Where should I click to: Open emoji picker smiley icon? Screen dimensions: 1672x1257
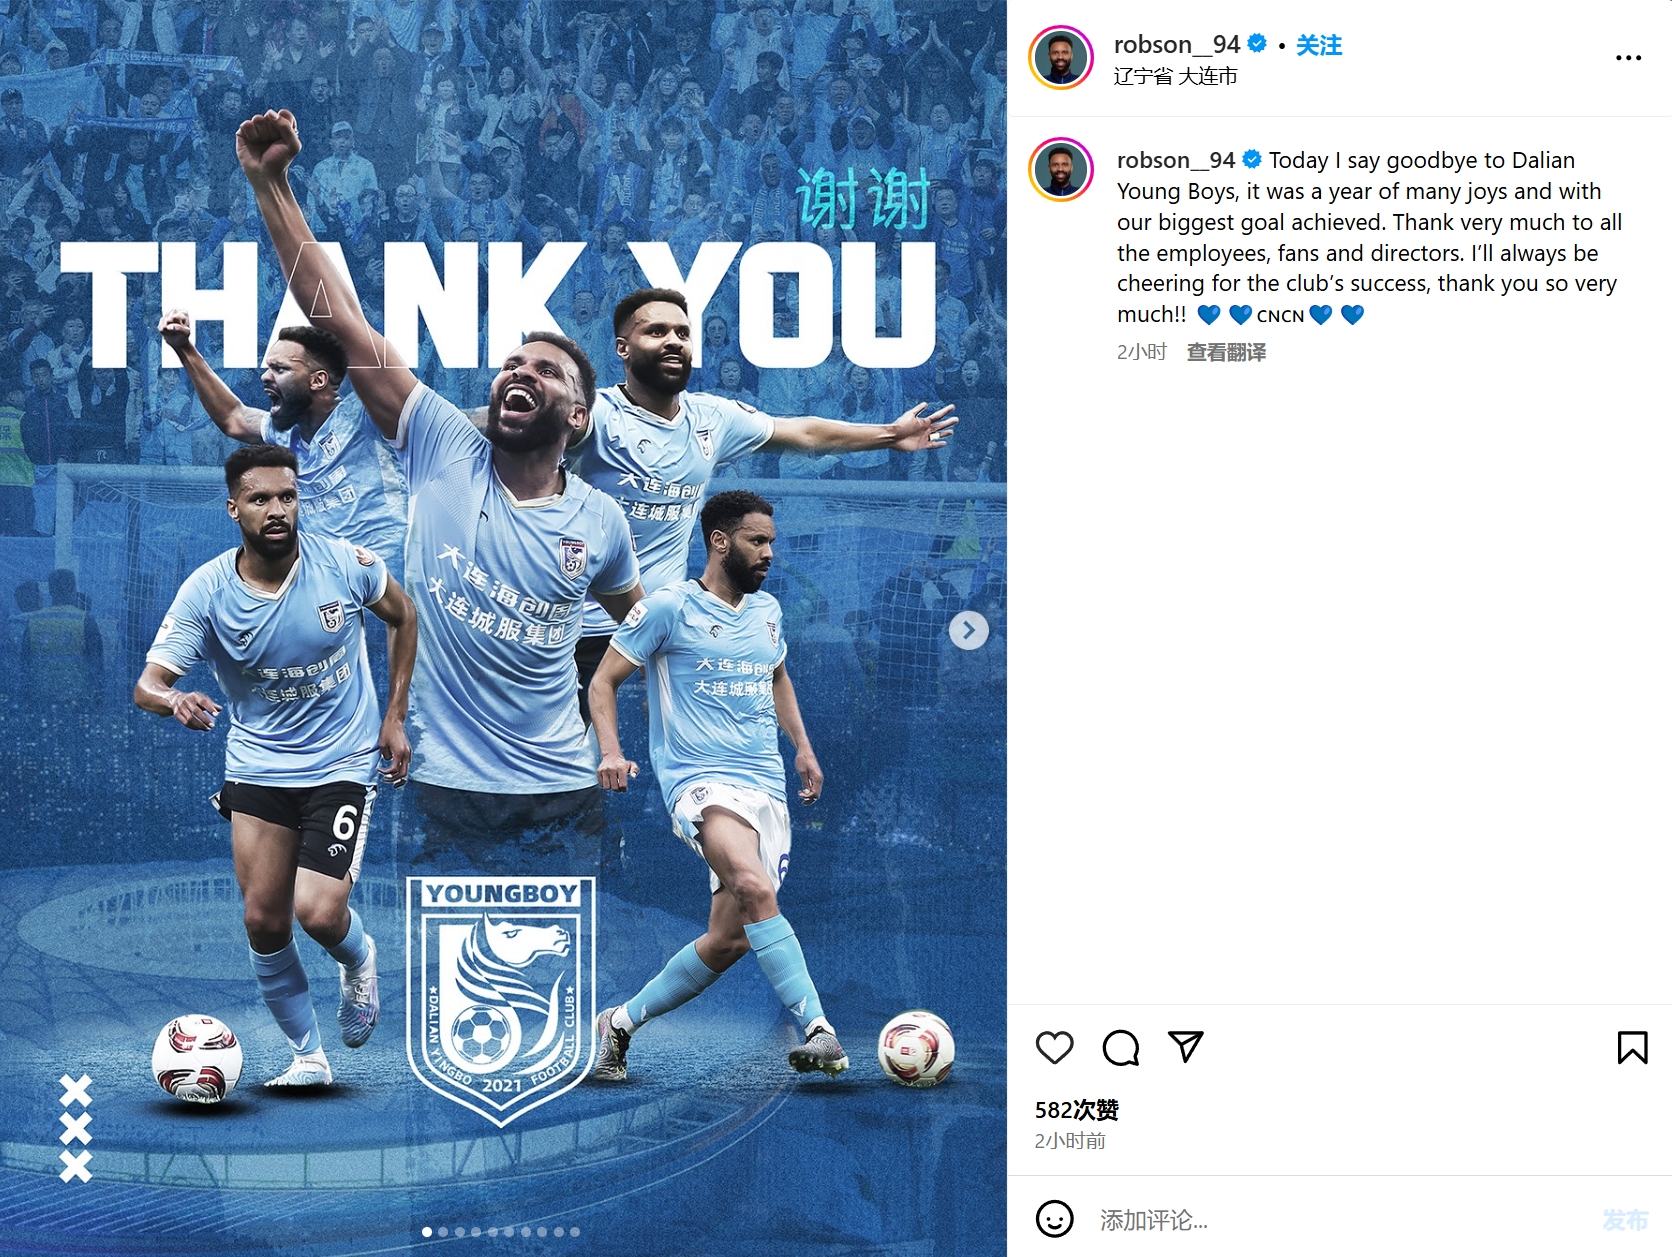pos(1054,1219)
